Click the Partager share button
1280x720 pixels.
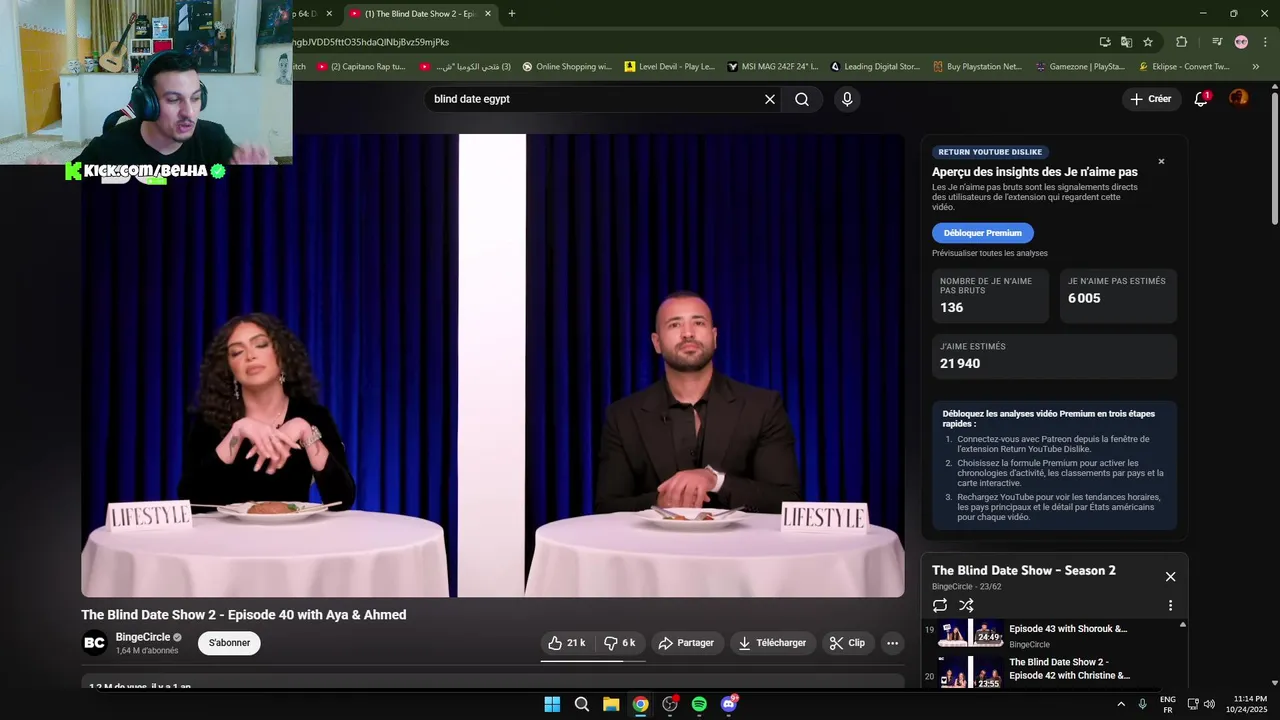[x=687, y=643]
